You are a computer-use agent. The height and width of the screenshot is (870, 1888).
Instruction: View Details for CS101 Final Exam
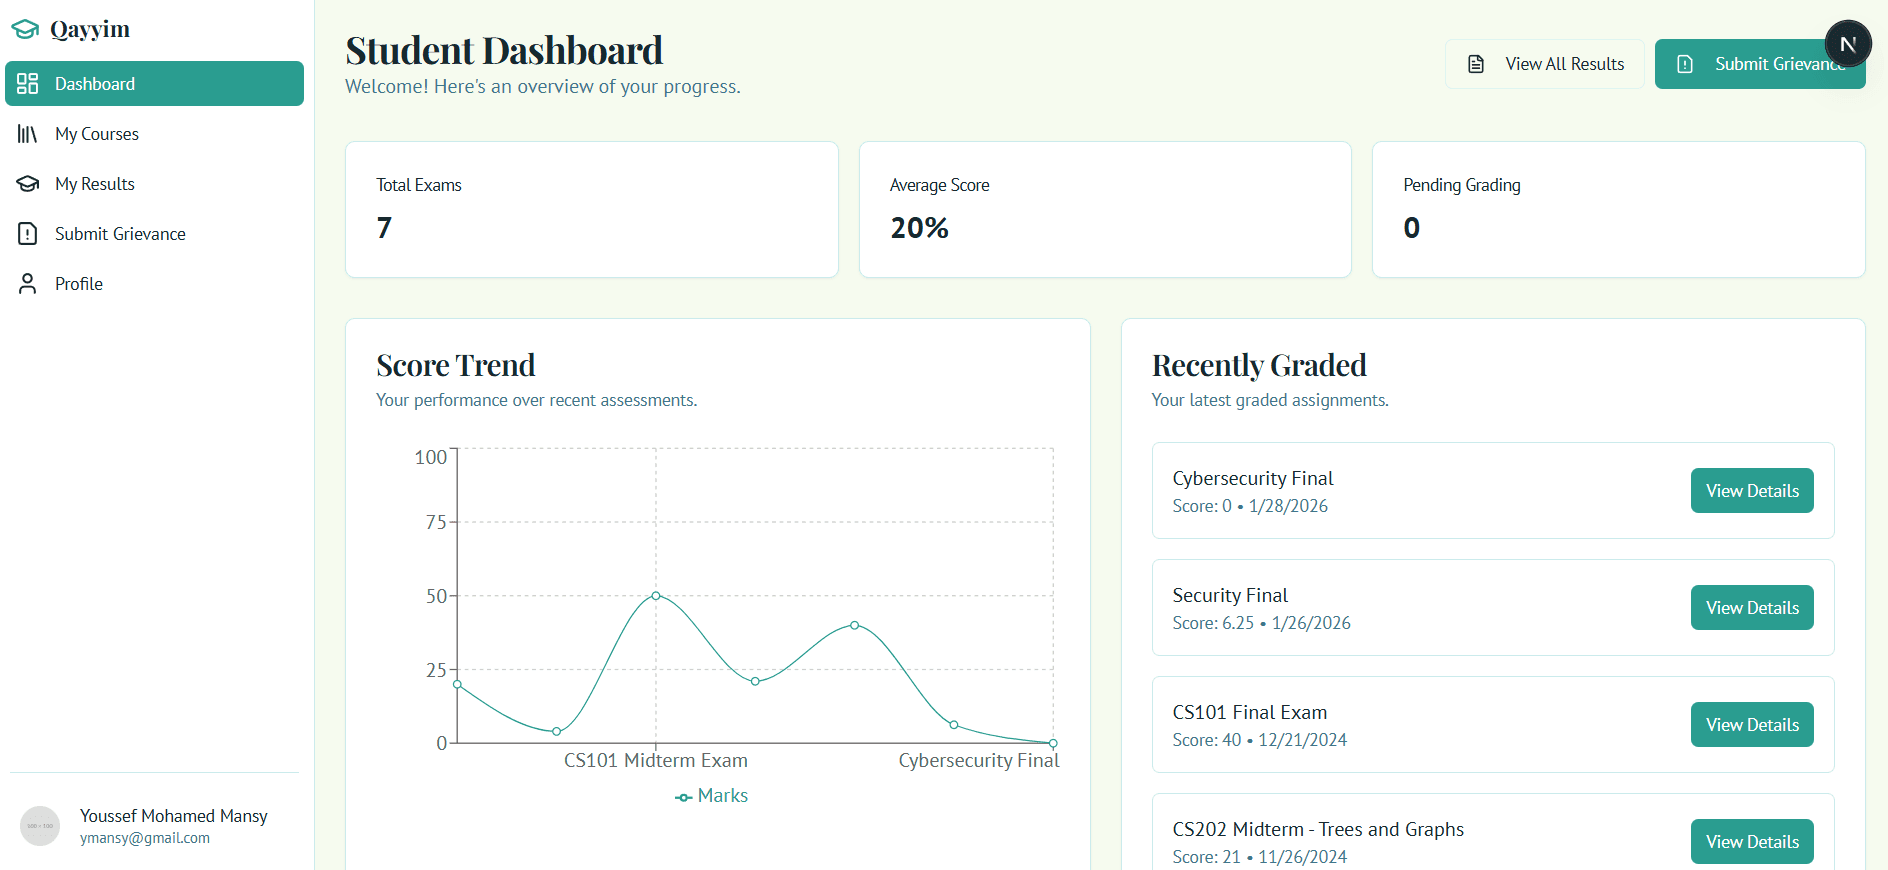(1752, 724)
